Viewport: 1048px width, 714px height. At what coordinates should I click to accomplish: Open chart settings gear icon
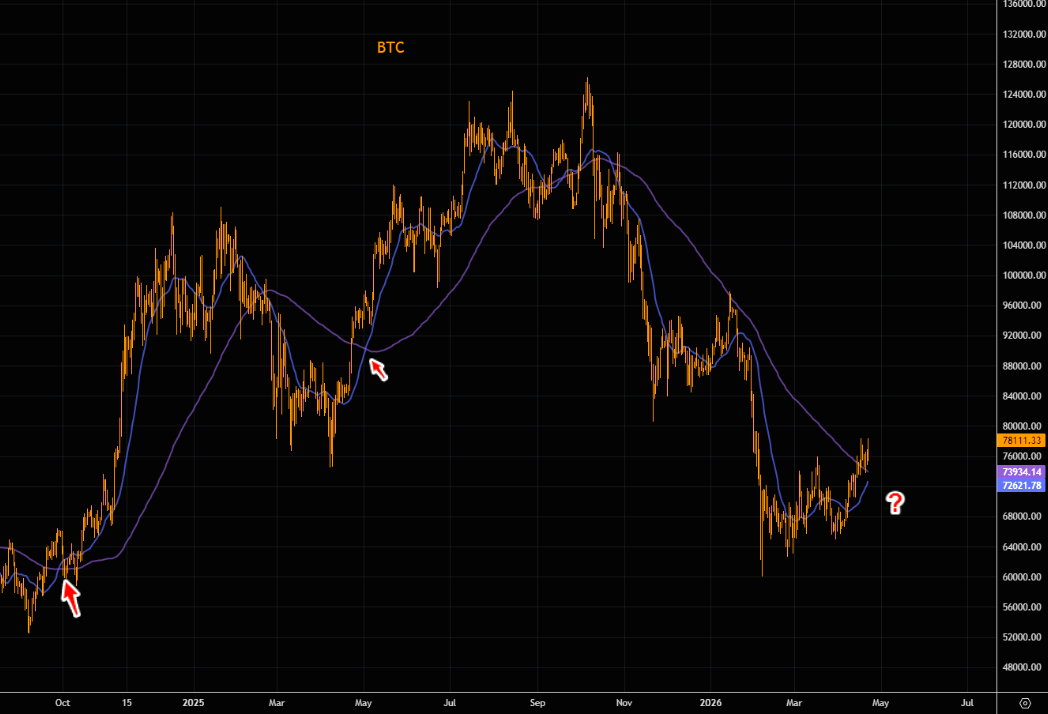point(1024,702)
